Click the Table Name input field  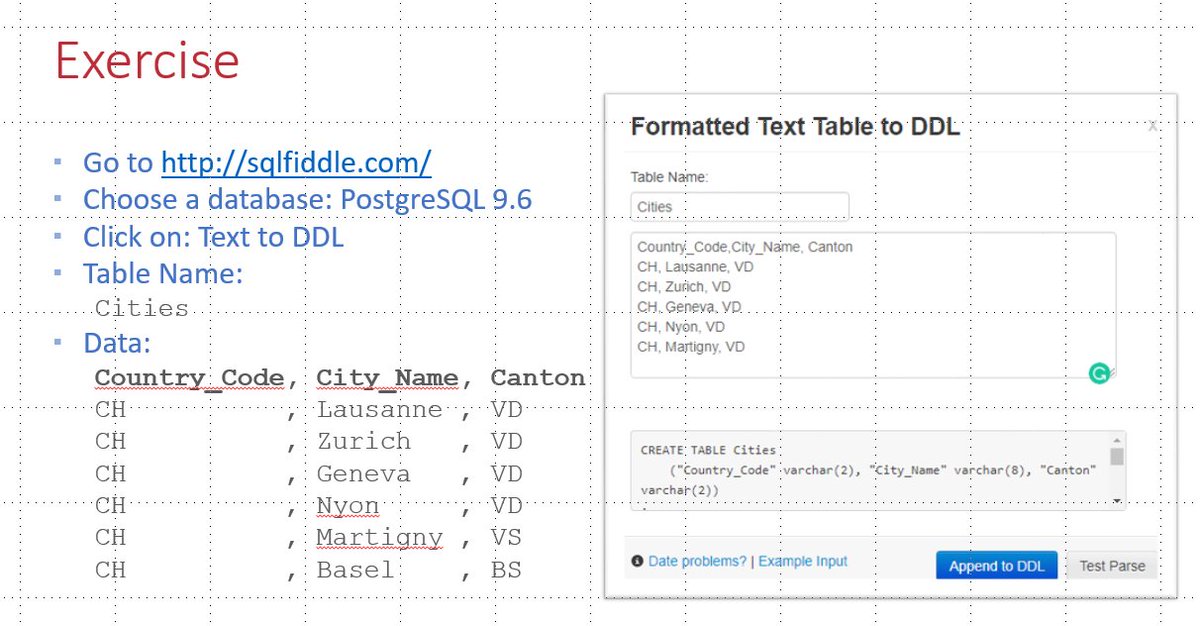[740, 206]
